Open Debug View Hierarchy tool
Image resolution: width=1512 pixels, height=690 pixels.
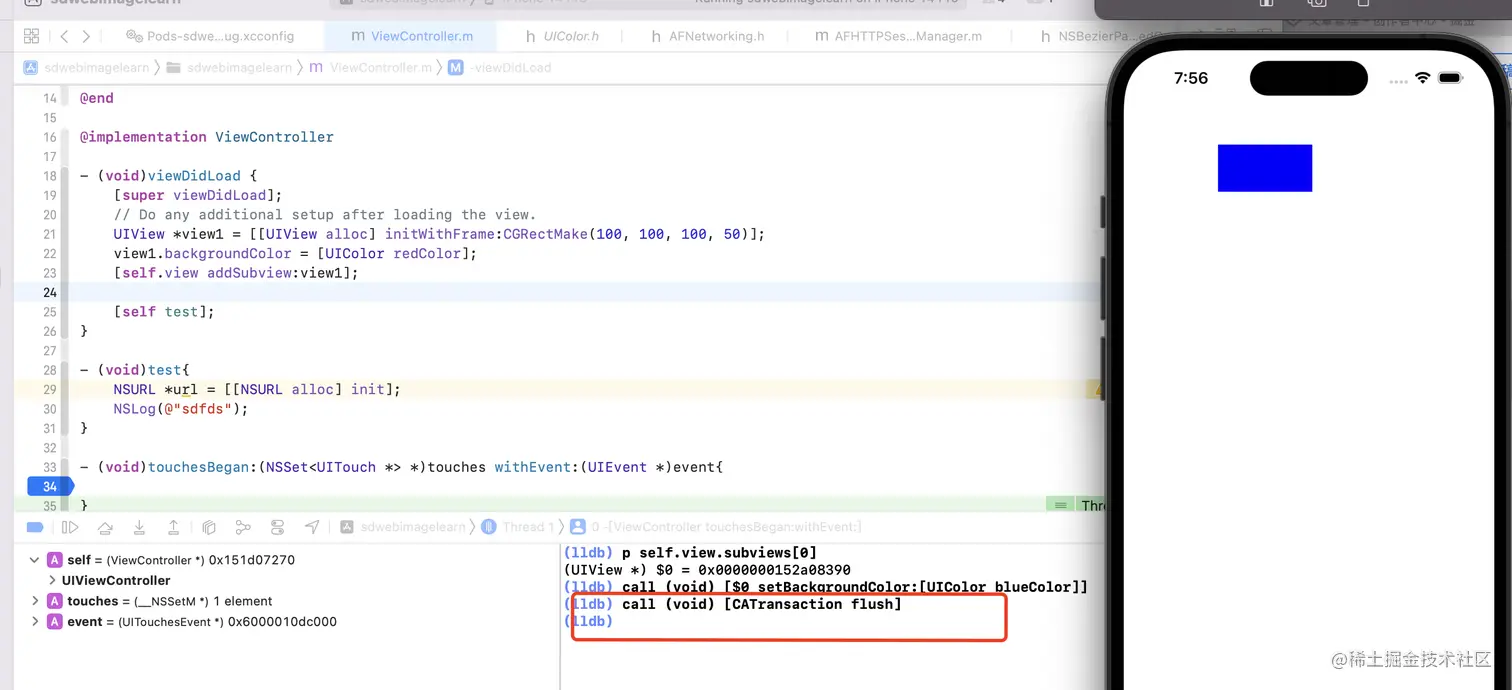(209, 527)
